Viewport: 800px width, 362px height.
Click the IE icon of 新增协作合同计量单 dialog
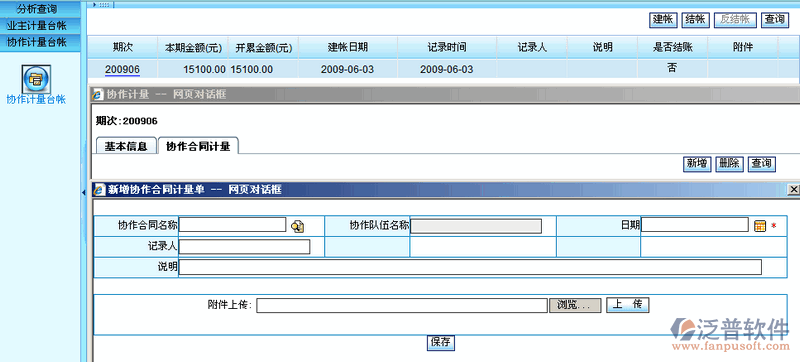(x=99, y=190)
